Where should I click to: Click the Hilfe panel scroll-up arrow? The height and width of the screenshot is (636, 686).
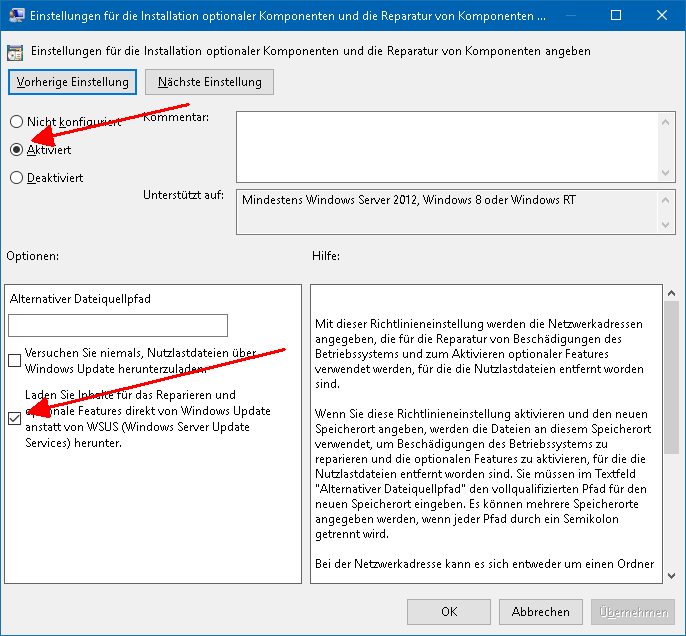tap(670, 293)
